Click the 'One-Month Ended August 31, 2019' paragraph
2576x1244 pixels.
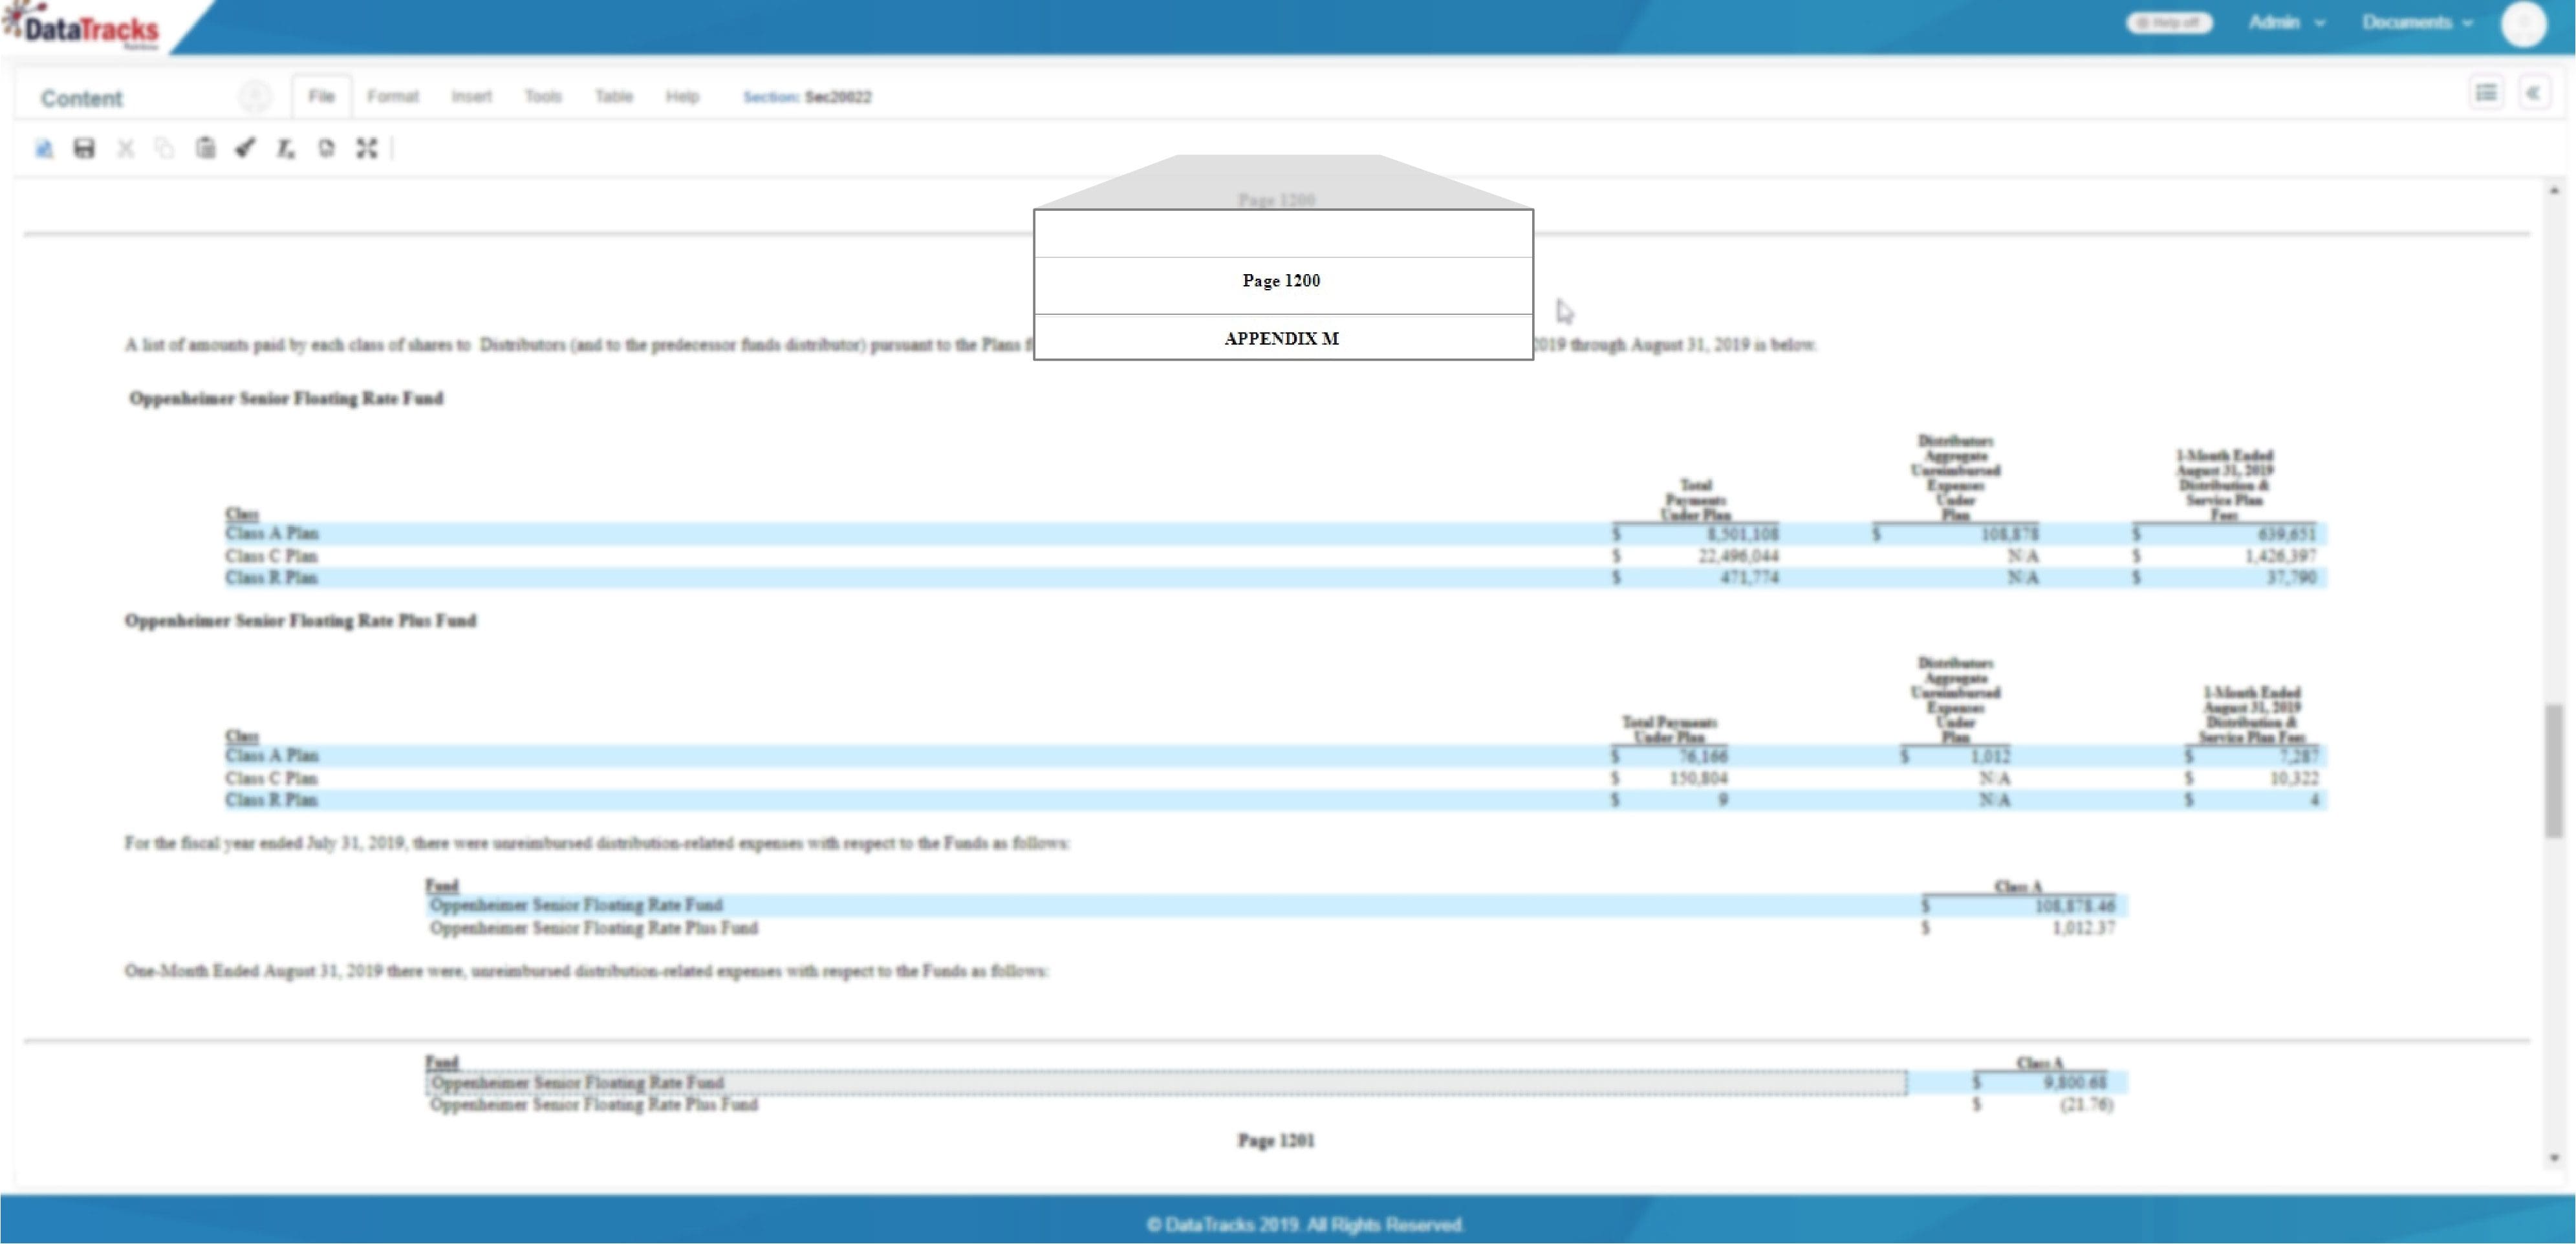pyautogui.click(x=587, y=971)
